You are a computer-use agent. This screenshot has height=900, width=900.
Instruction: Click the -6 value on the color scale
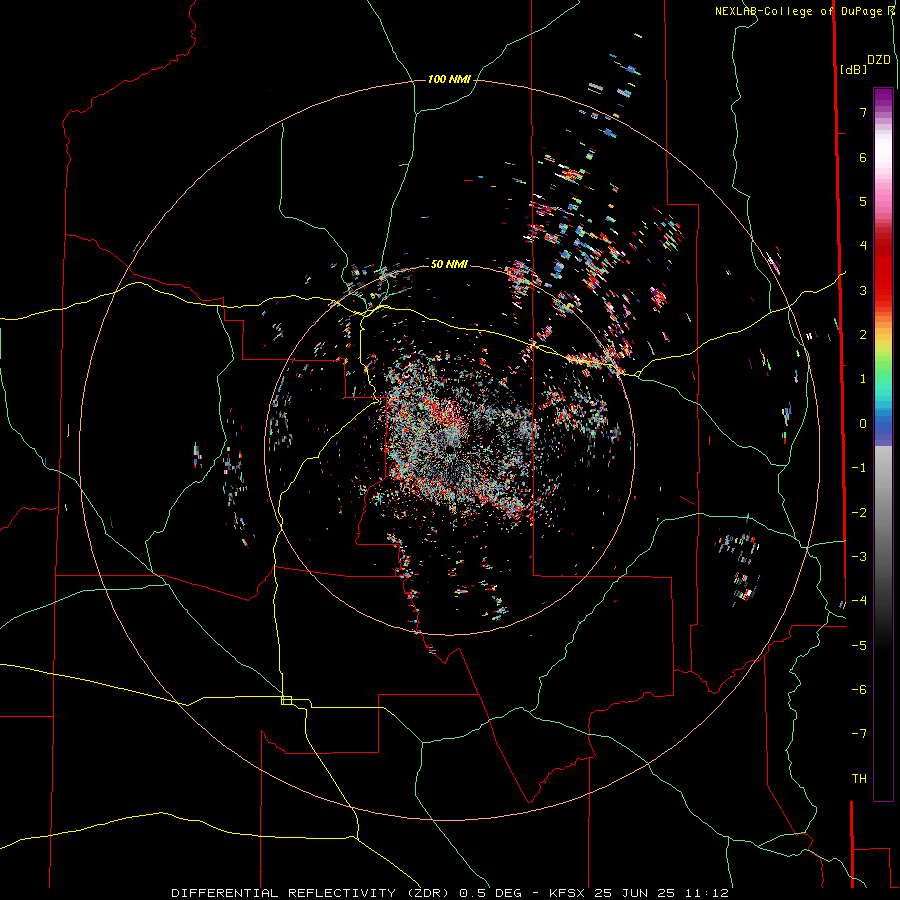point(859,690)
